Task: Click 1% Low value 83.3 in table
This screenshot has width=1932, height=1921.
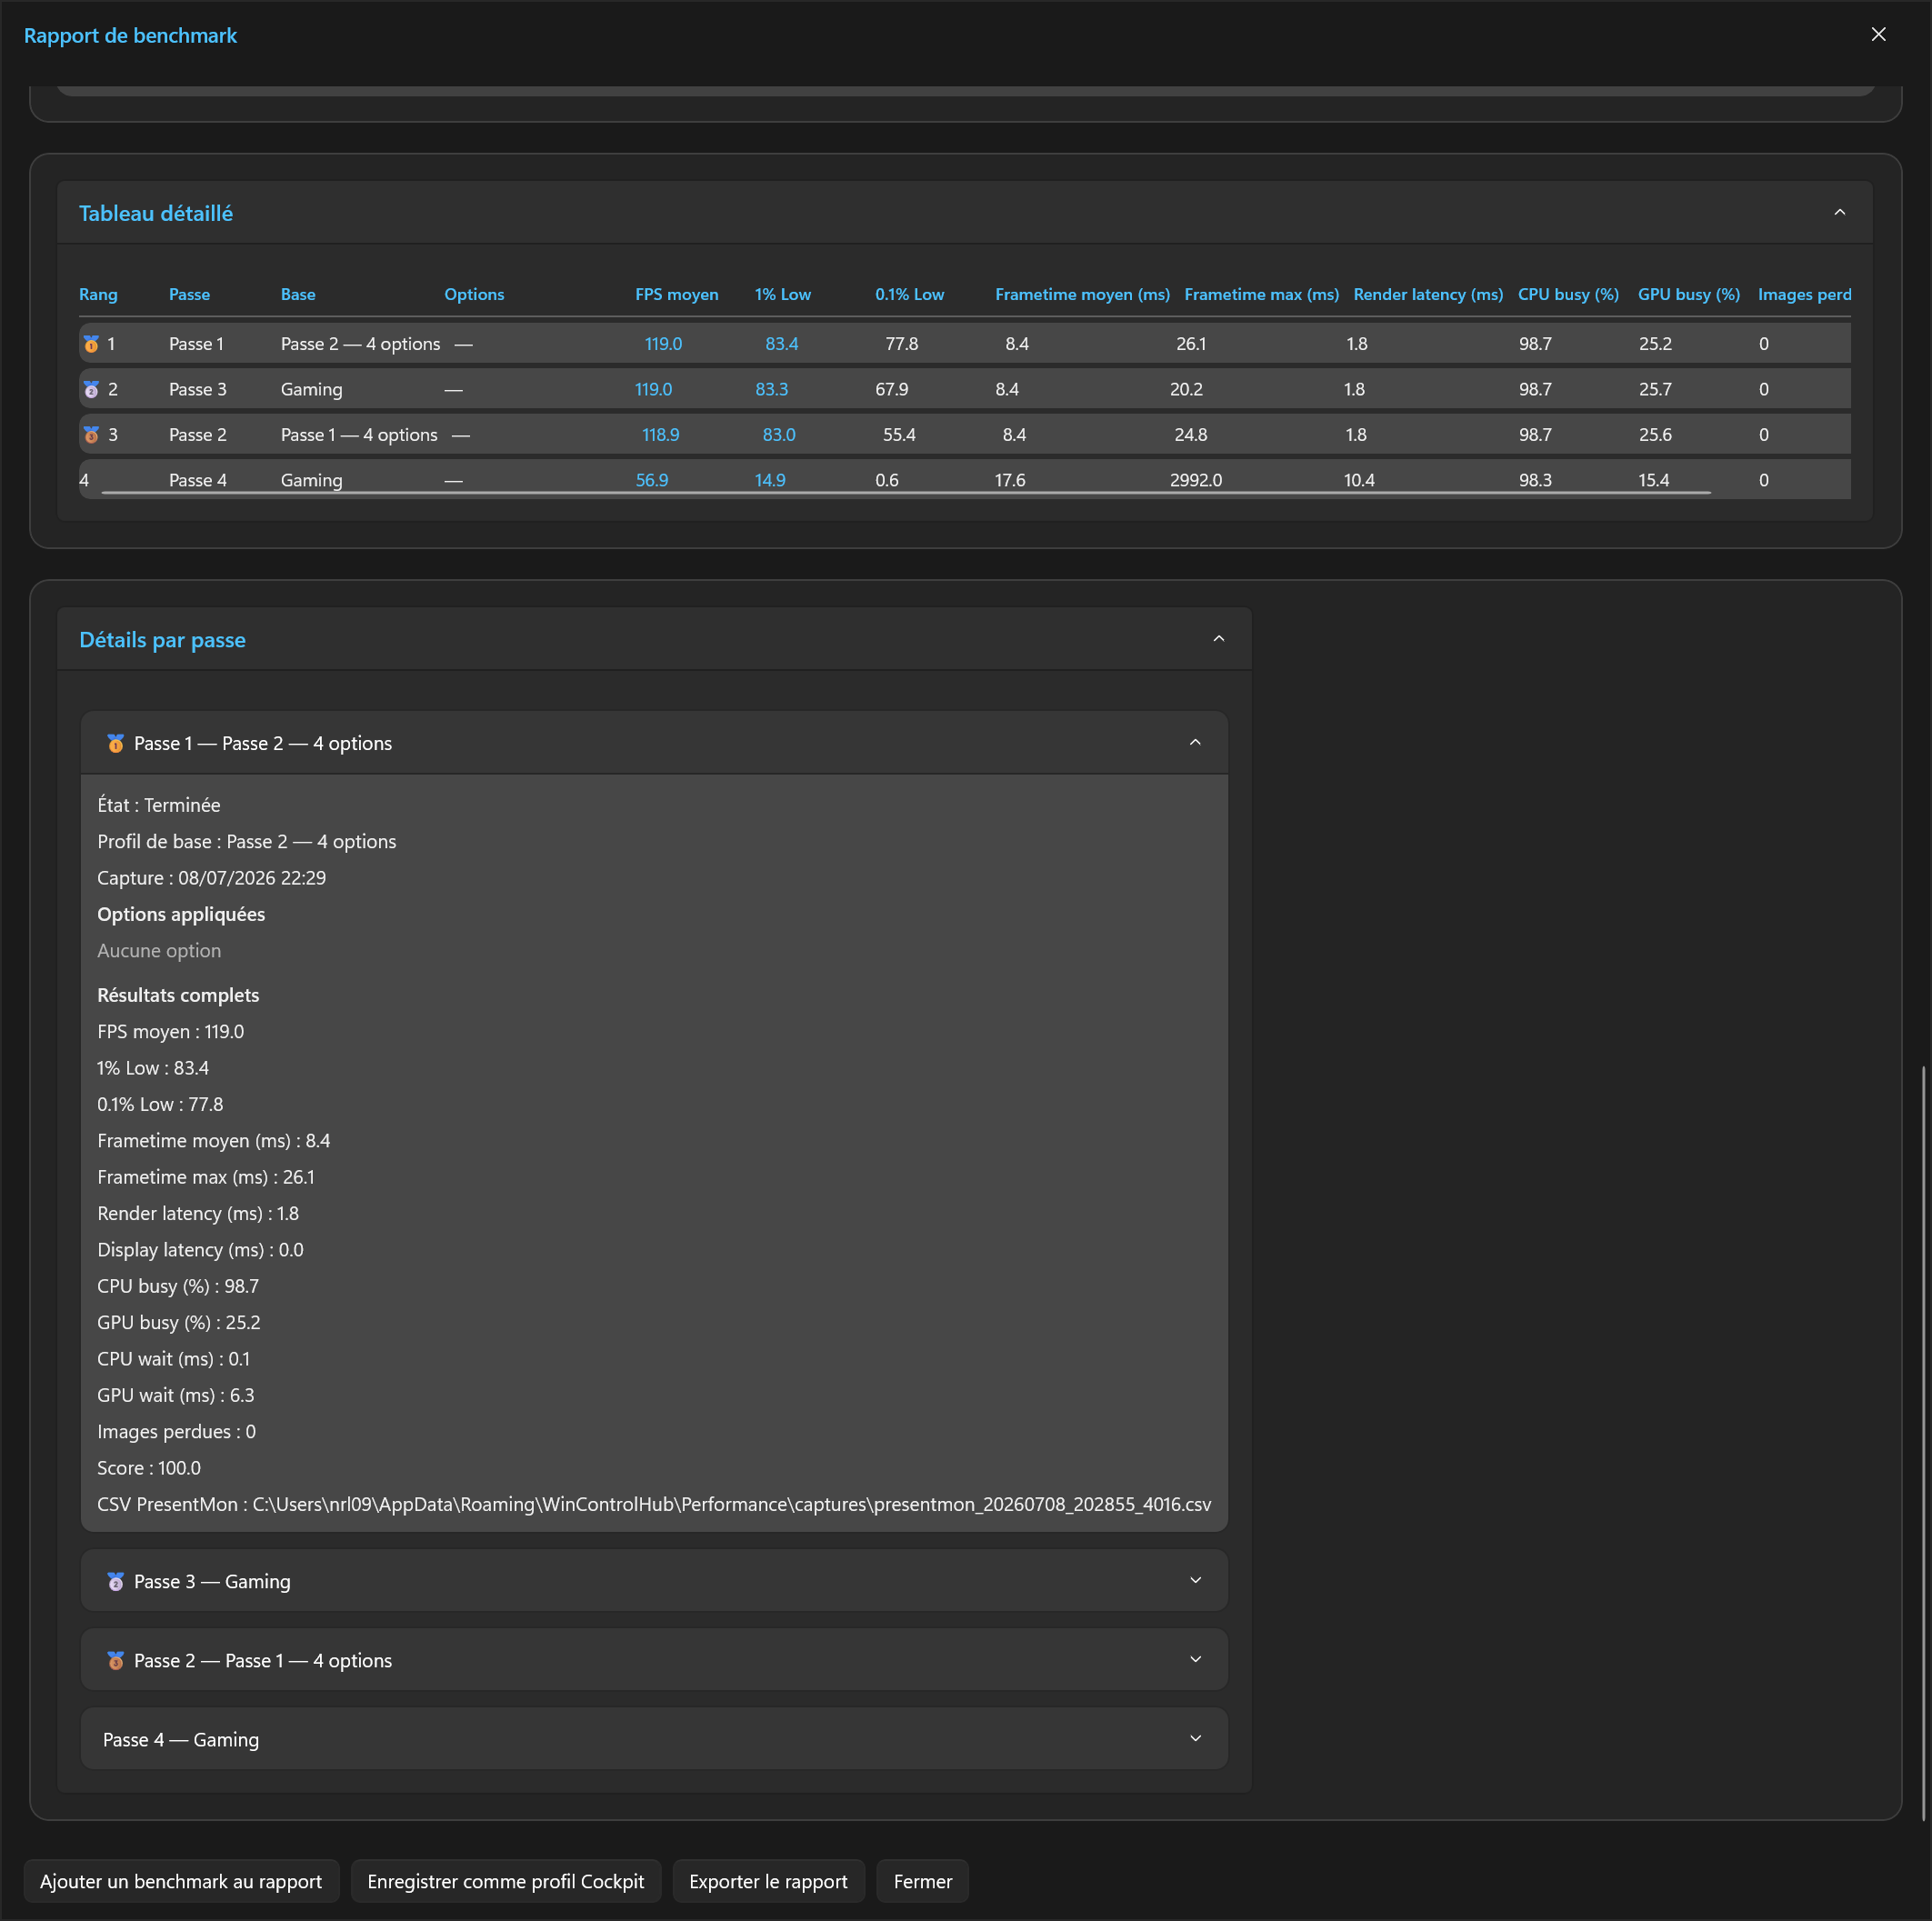Action: click(771, 389)
